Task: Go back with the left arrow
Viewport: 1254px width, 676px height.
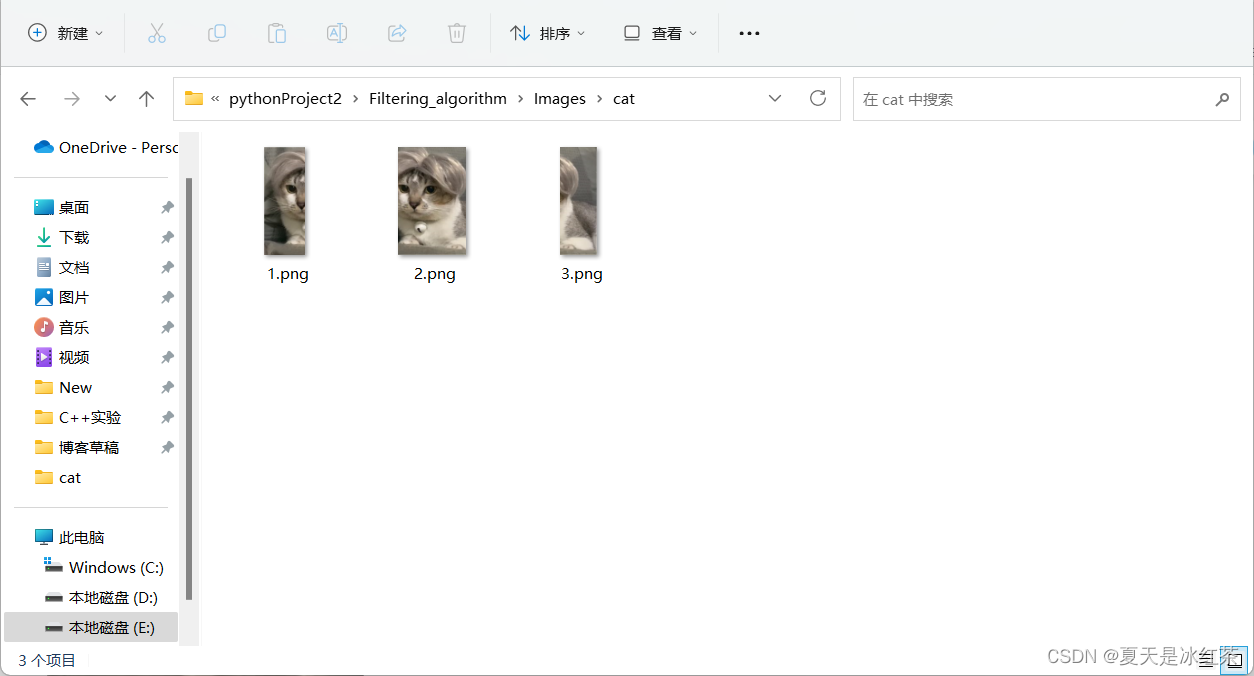Action: pos(28,99)
